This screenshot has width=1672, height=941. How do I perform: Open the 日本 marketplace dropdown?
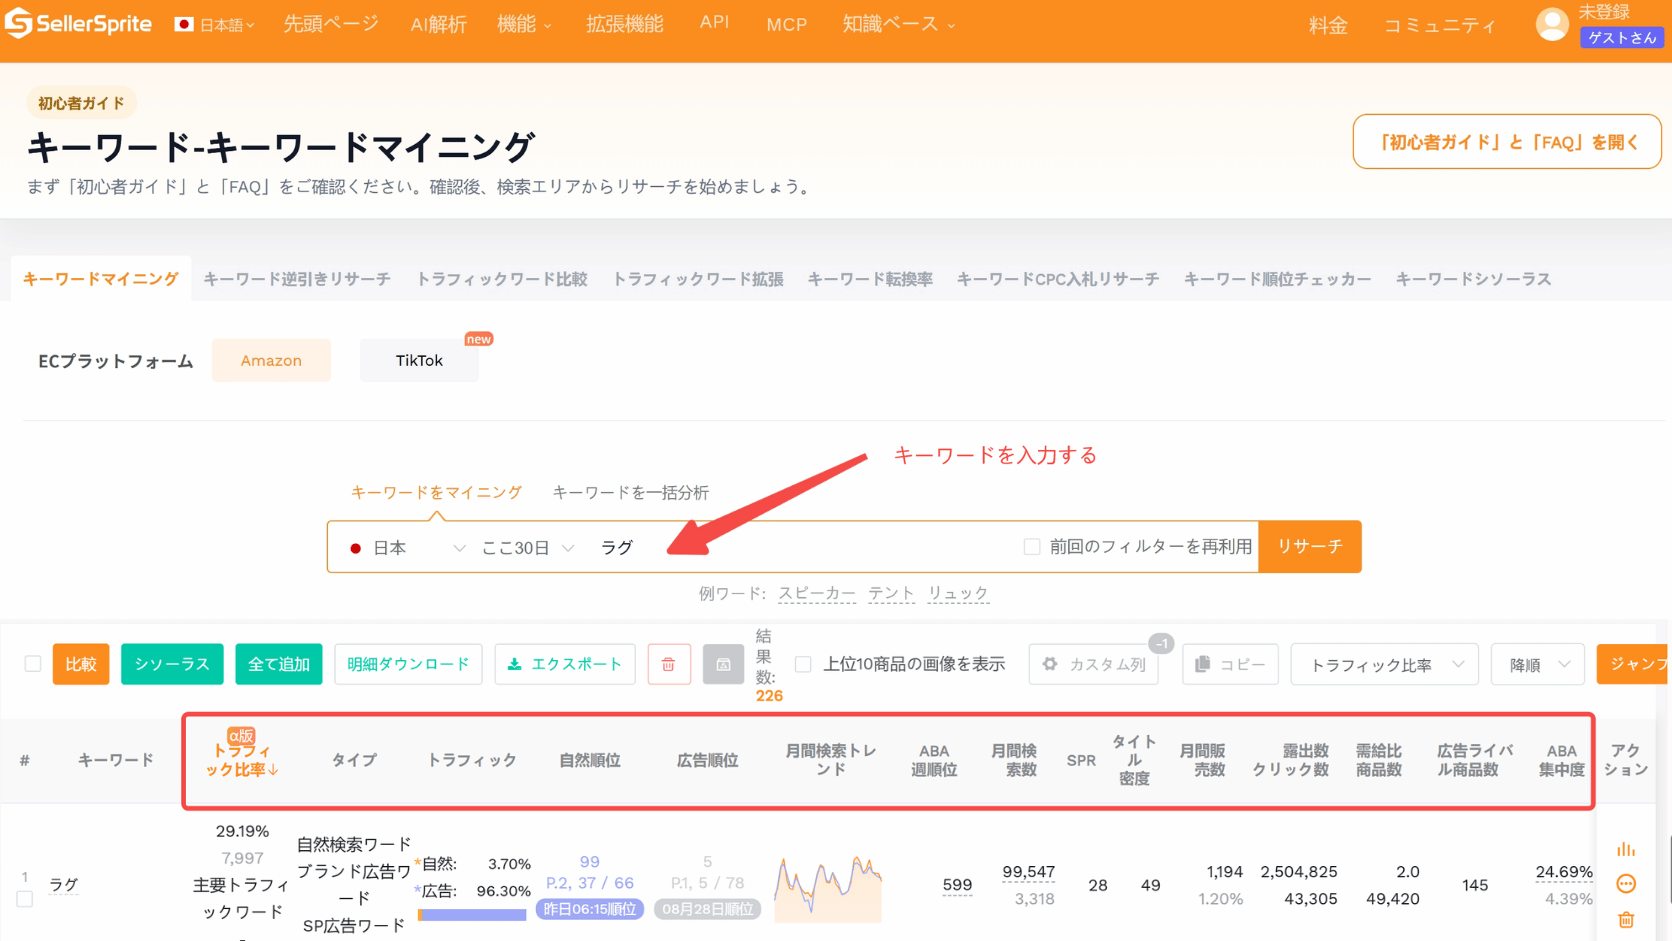click(x=408, y=548)
